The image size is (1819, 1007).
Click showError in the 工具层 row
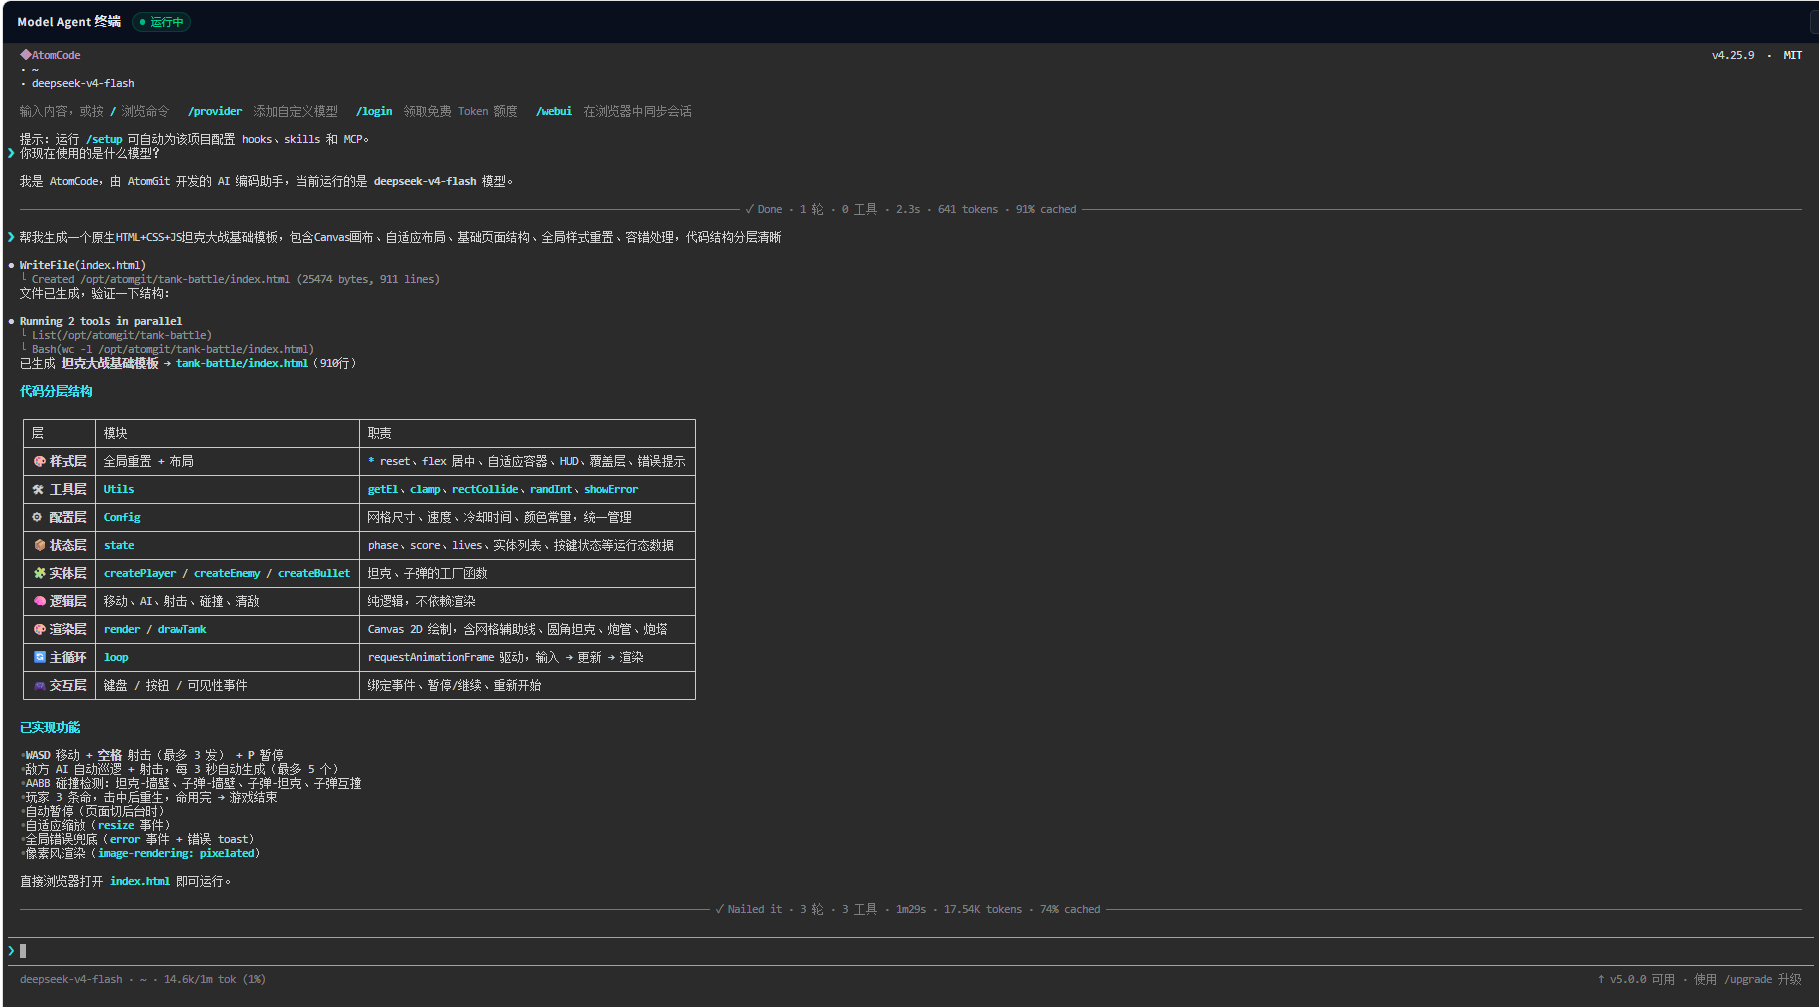(611, 489)
